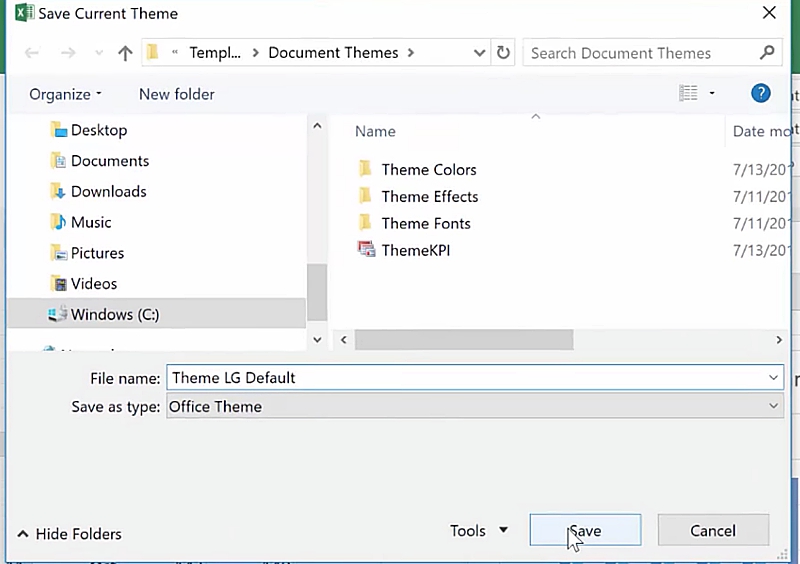Select Windows (C:) drive in sidebar
Screen dimensions: 800x564
(x=114, y=314)
